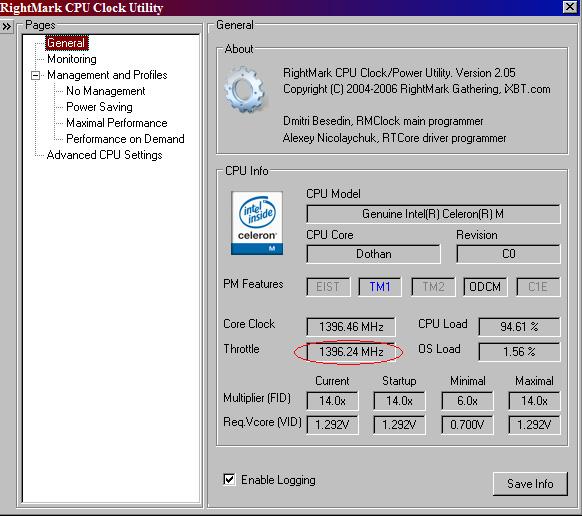
Task: Toggle the Enable Logging checkbox
Action: pyautogui.click(x=229, y=479)
